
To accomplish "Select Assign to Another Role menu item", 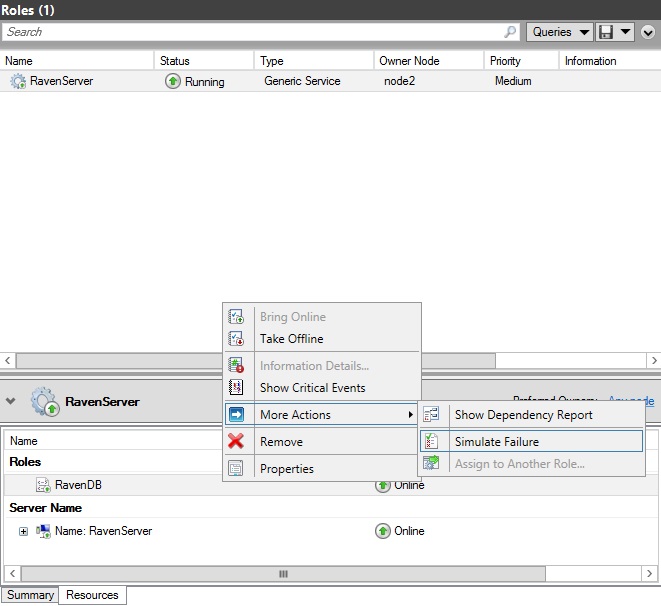I will click(x=532, y=463).
